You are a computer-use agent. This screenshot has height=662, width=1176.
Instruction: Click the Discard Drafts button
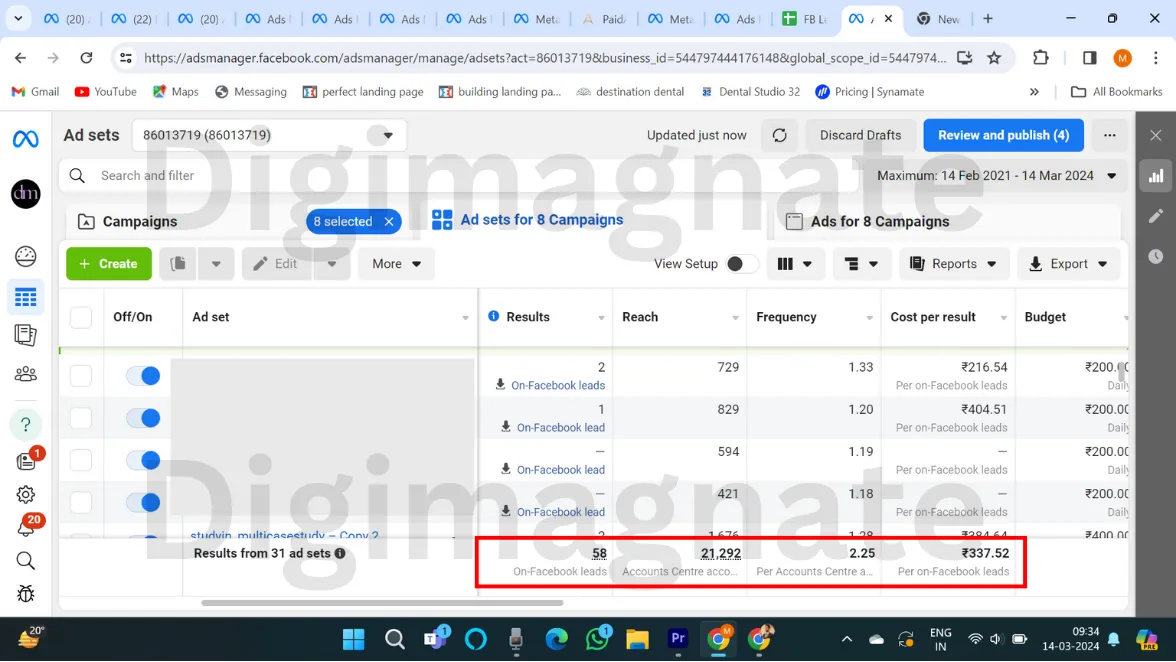[x=860, y=136]
